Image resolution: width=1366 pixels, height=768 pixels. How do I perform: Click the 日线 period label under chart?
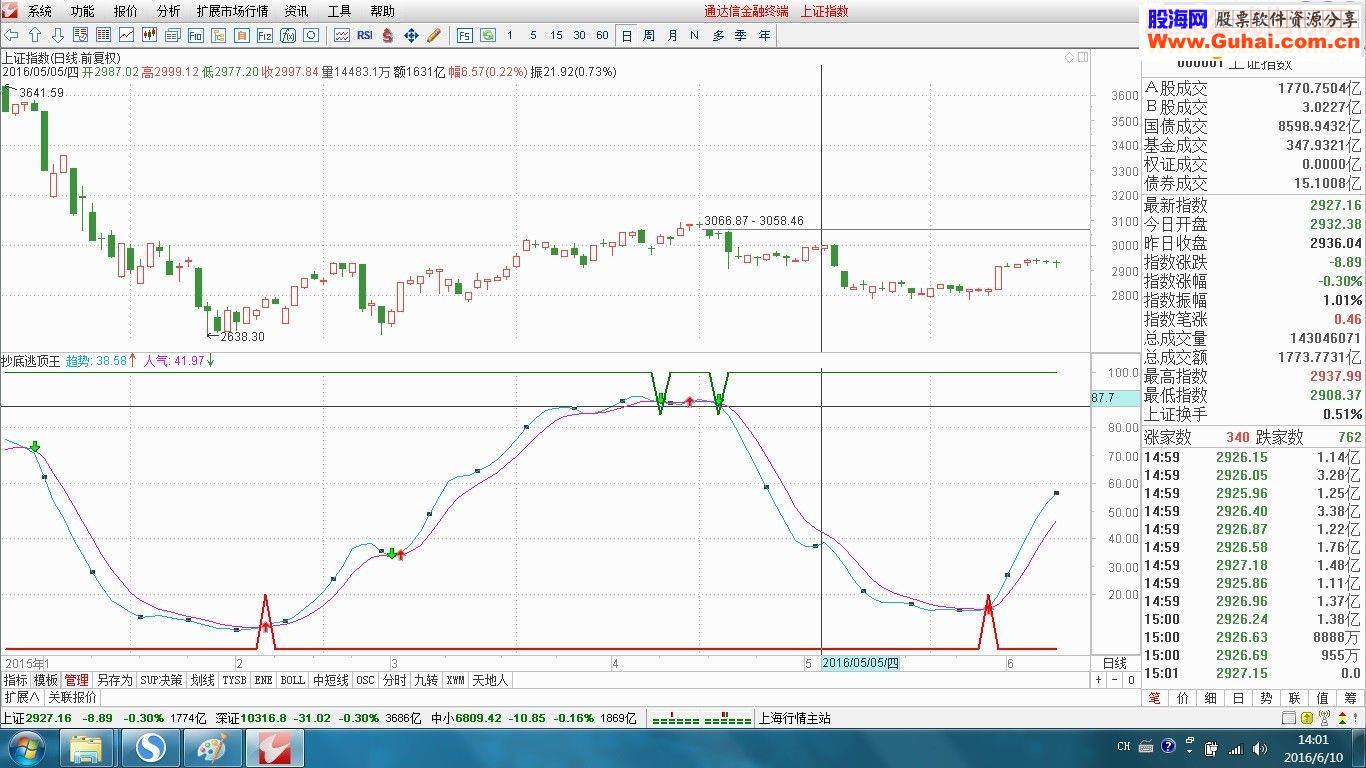point(1115,663)
